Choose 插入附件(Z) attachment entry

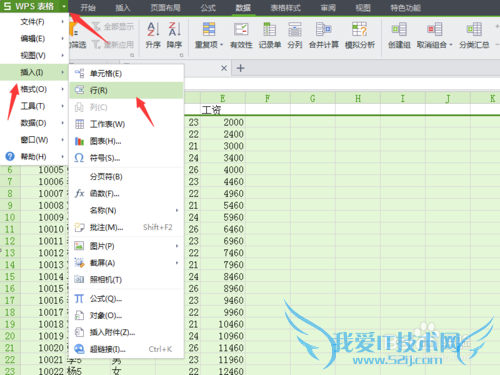click(127, 332)
